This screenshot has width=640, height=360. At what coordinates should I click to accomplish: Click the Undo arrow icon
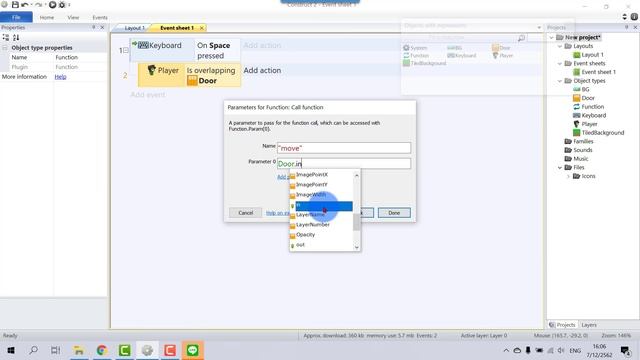click(25, 5)
